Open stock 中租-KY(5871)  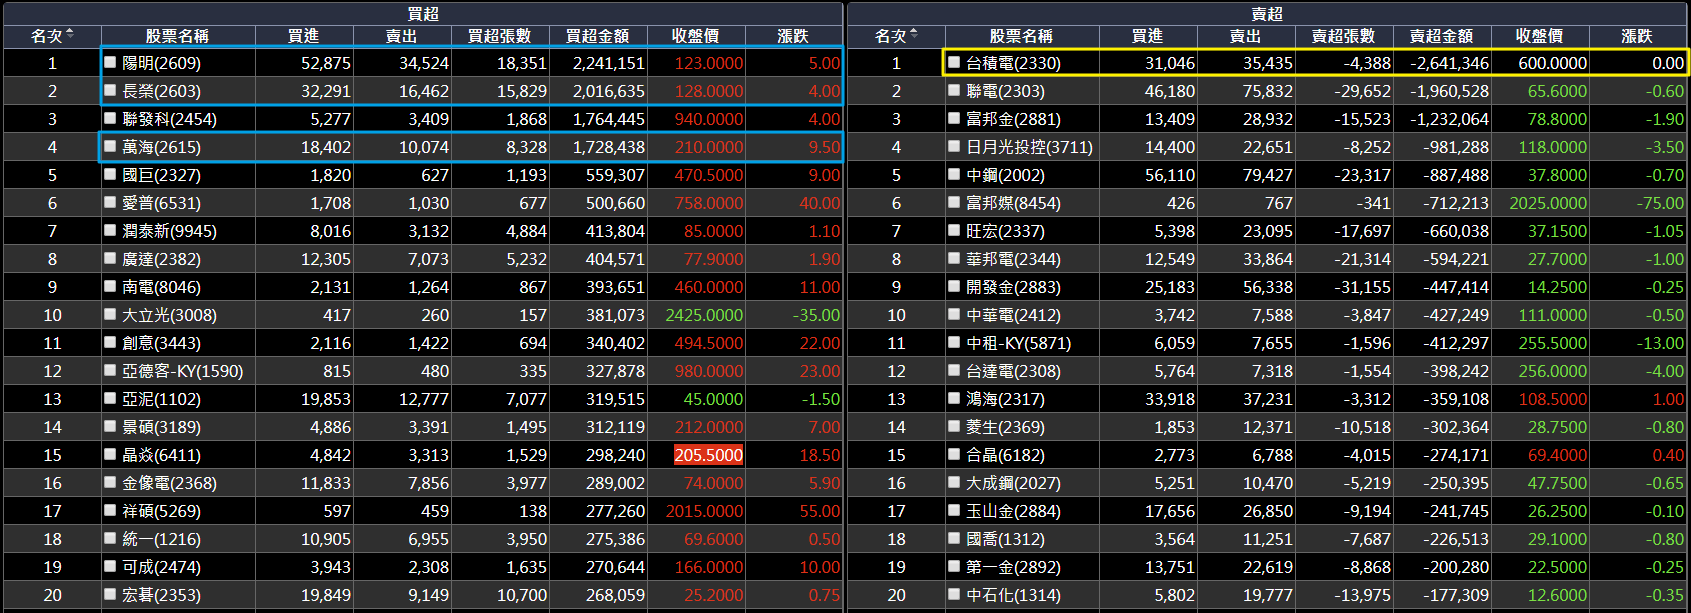point(1019,343)
